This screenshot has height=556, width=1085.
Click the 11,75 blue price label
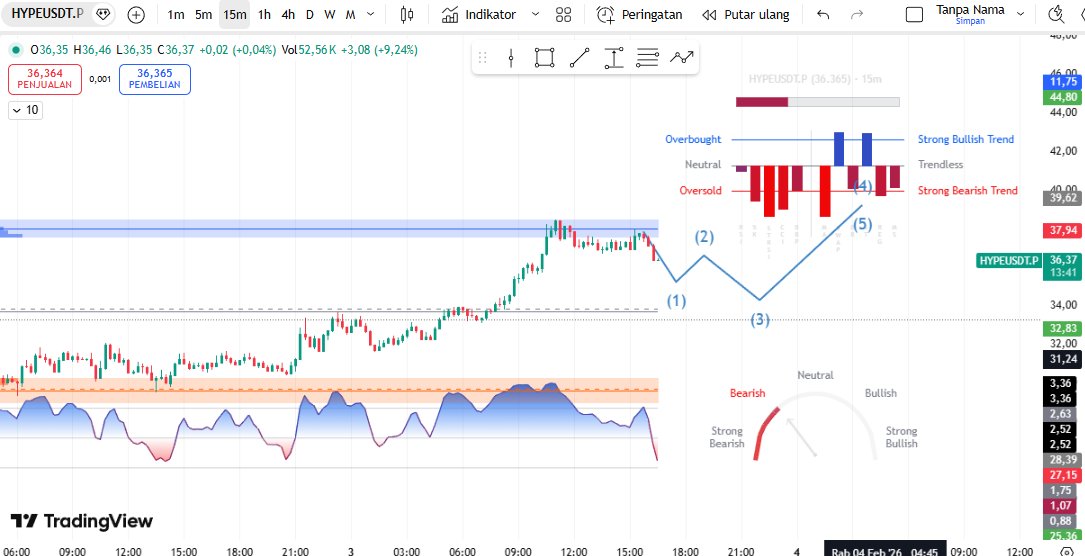(x=1062, y=81)
